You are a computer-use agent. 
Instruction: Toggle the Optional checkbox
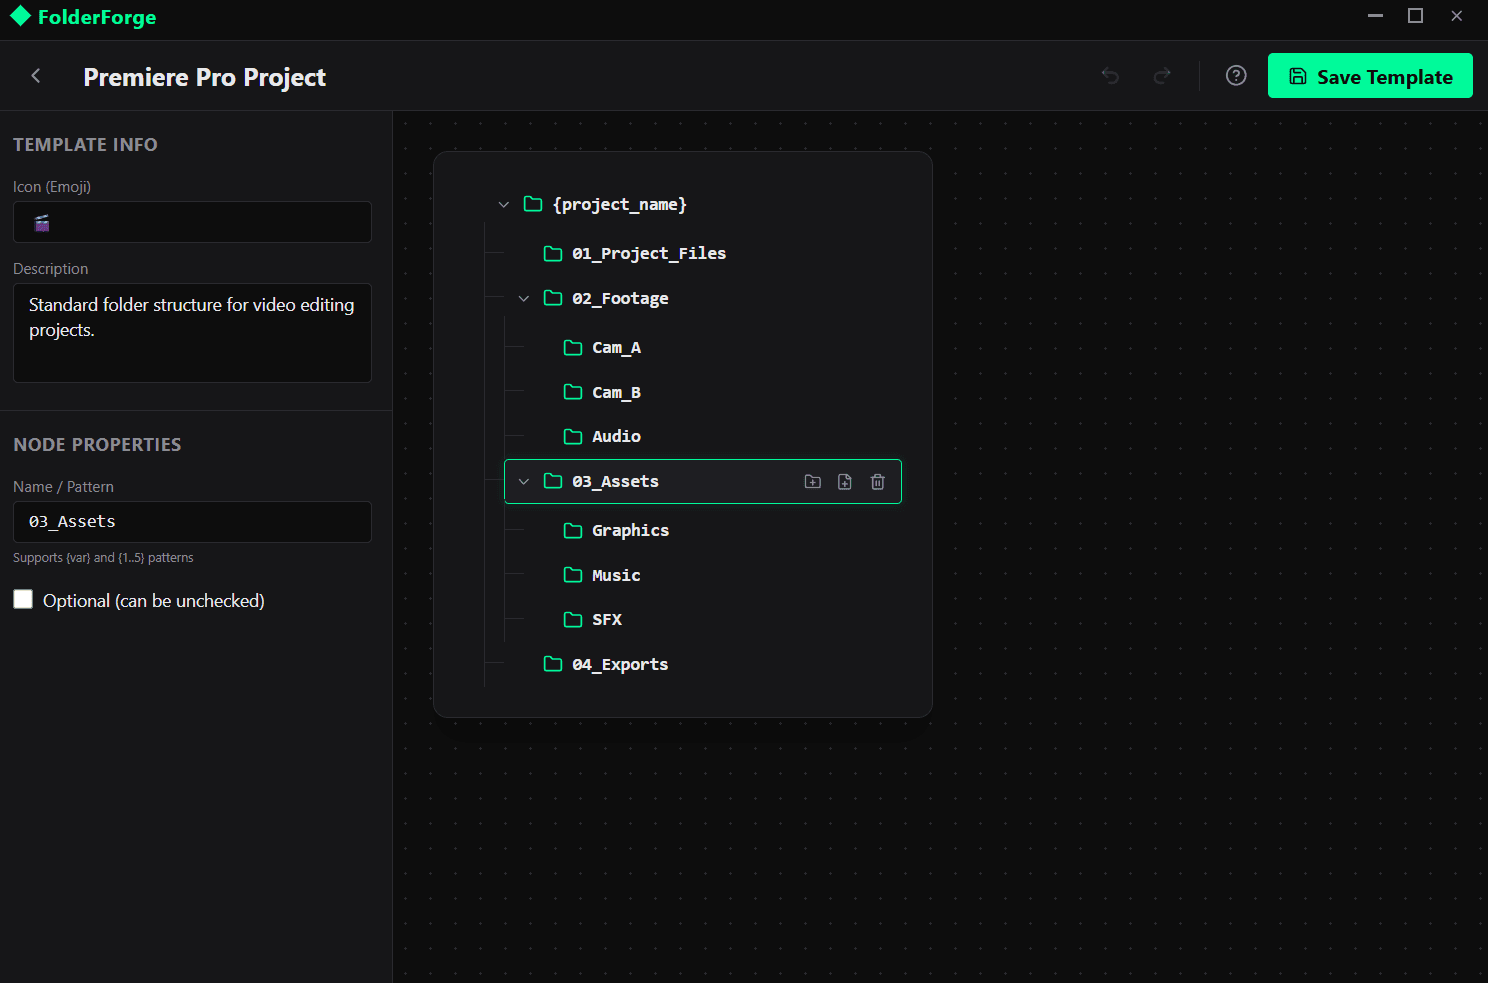23,599
